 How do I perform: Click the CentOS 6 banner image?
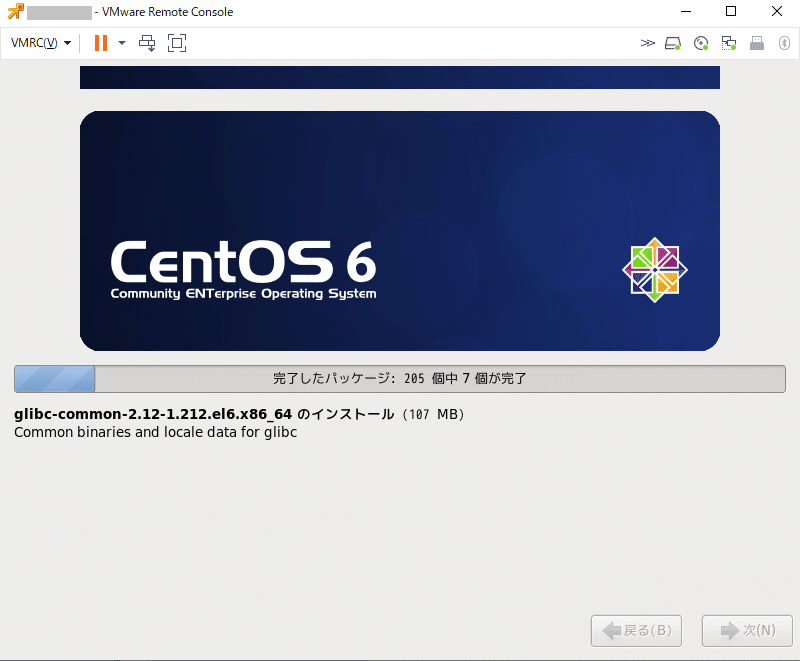click(400, 231)
